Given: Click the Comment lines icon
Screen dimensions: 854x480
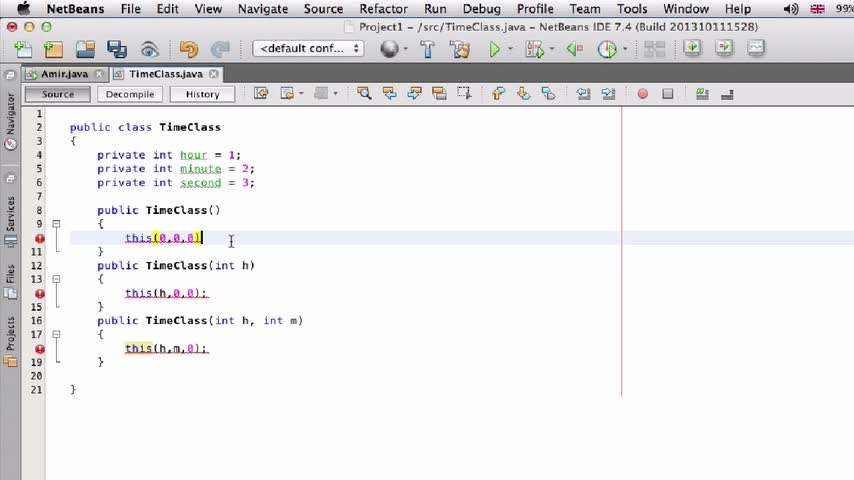Looking at the screenshot, I should tap(702, 94).
